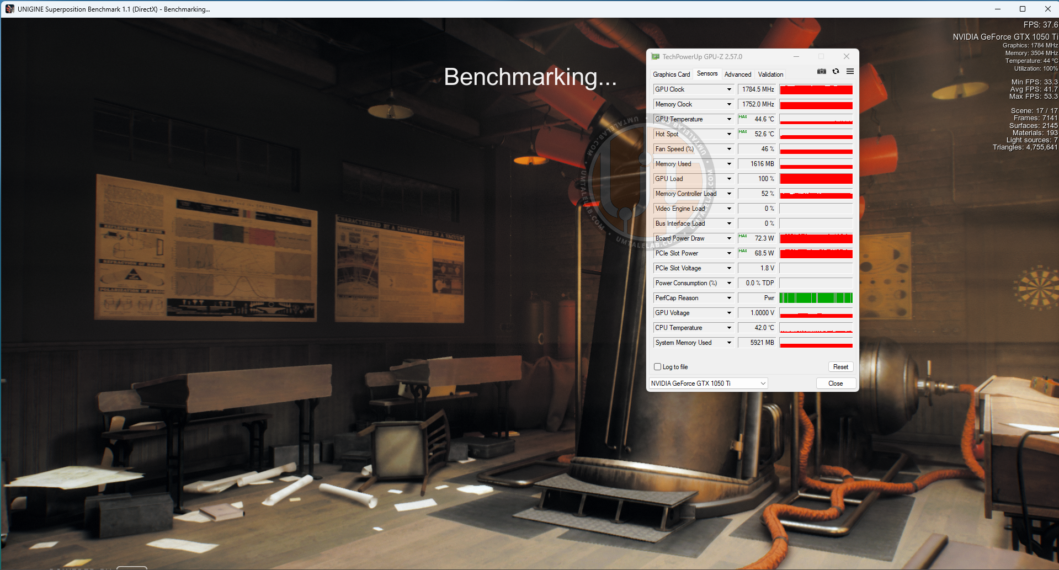Expand the PCIe Slot Power dropdown
Image resolution: width=1059 pixels, height=570 pixels.
coord(729,253)
